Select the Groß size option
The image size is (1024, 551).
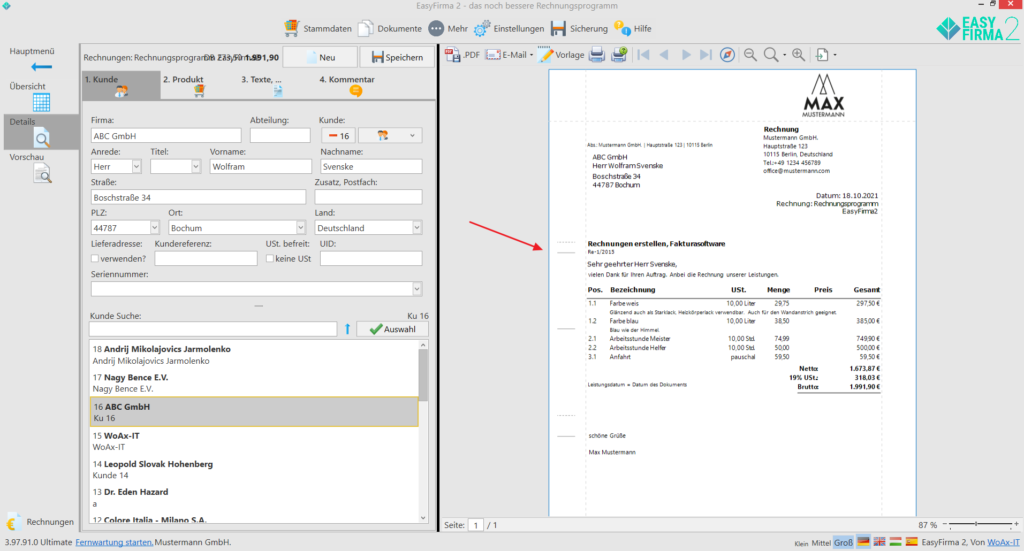843,541
